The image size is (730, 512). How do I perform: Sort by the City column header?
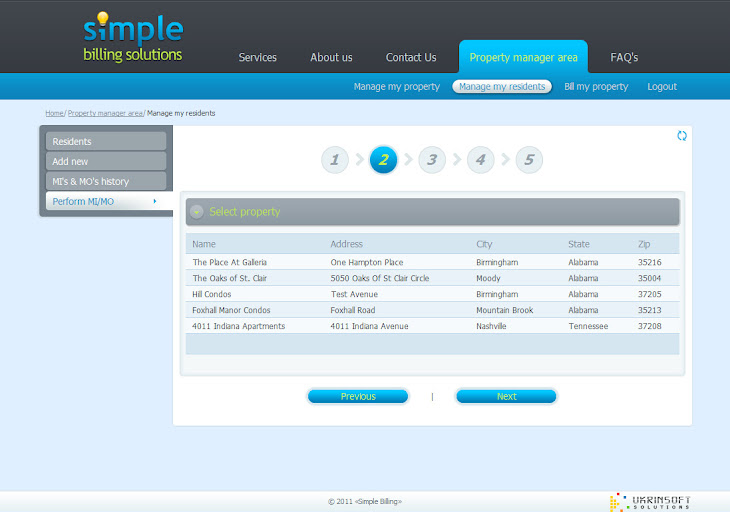tap(484, 244)
